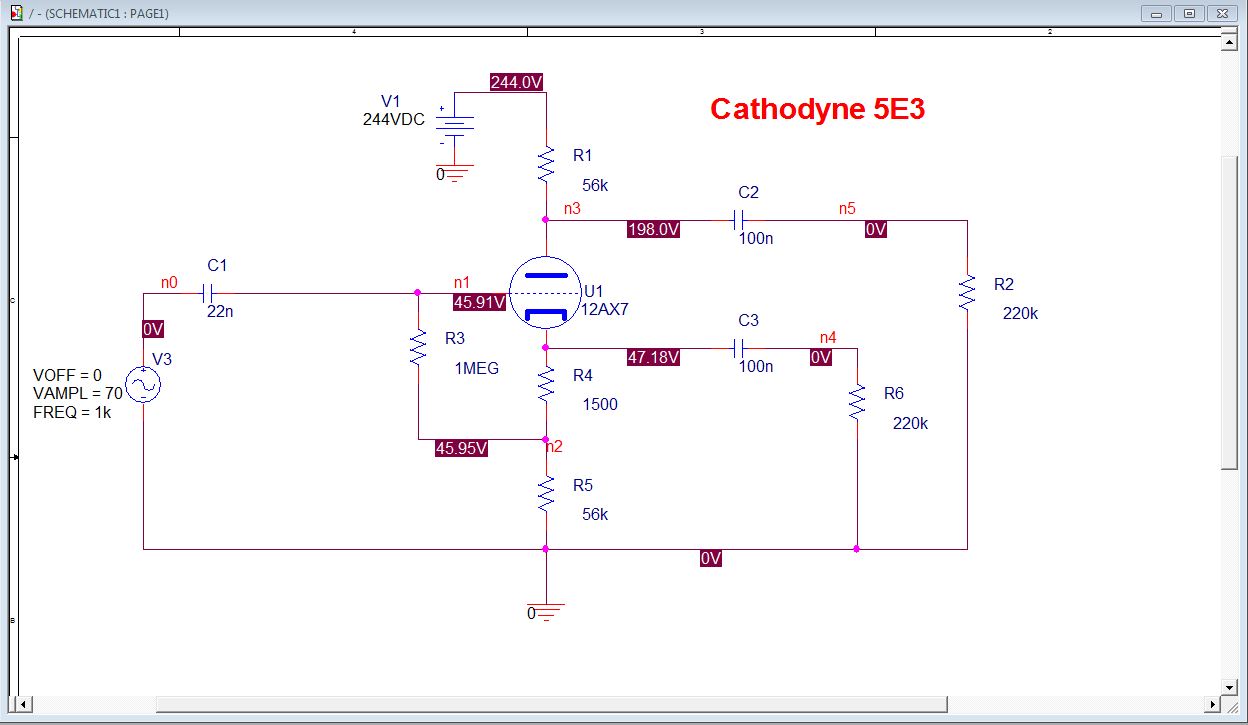Screen dimensions: 1248x725
Task: Restore down the schematic window
Action: pyautogui.click(x=1190, y=13)
